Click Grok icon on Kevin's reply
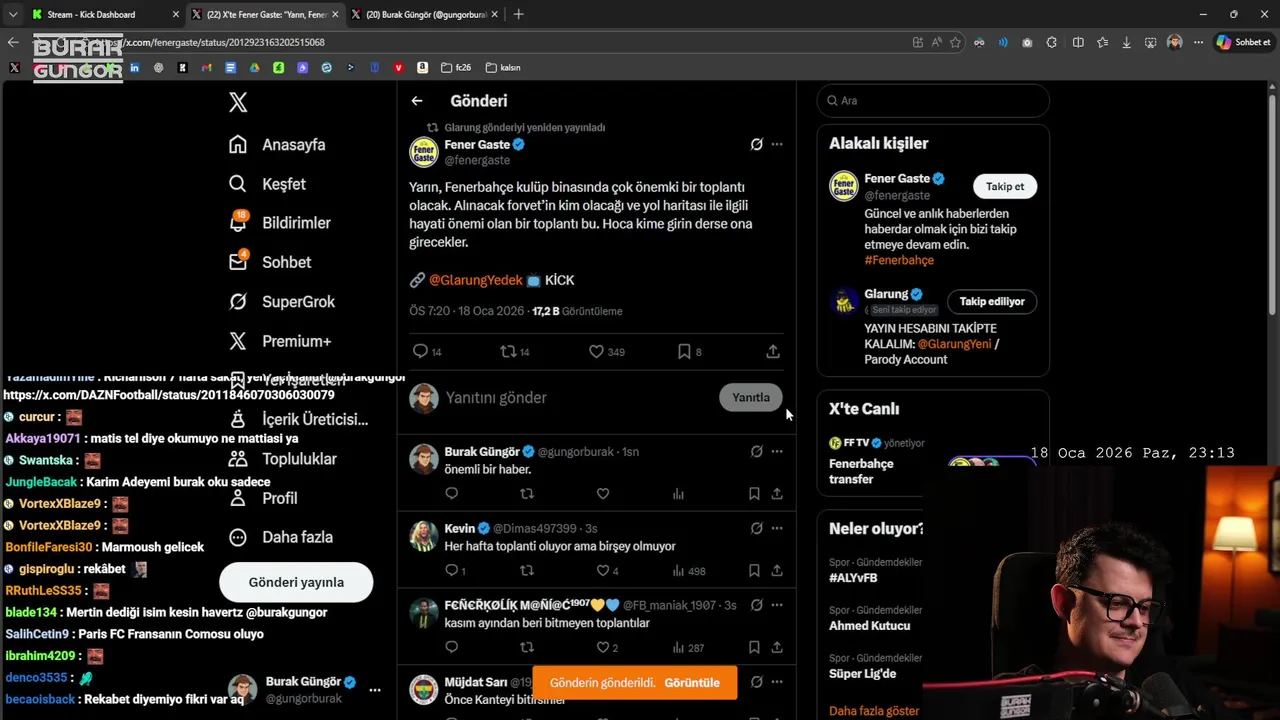 [757, 528]
